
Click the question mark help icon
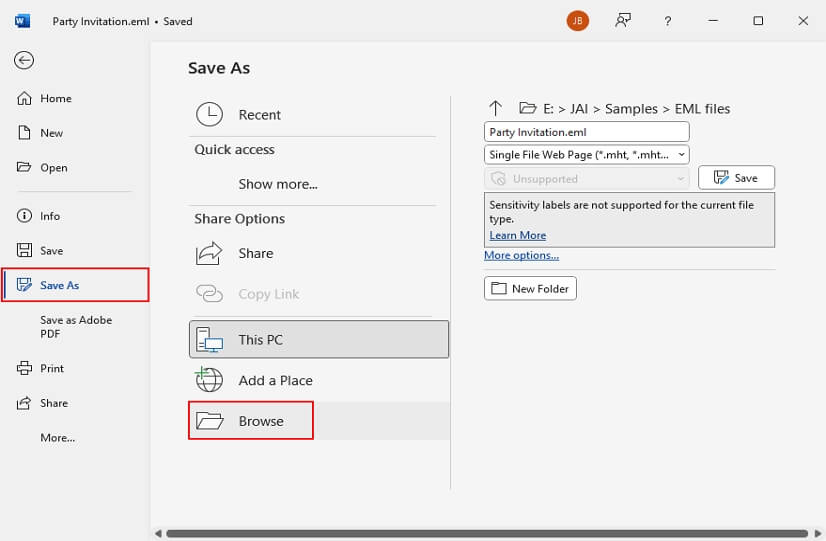click(x=668, y=21)
